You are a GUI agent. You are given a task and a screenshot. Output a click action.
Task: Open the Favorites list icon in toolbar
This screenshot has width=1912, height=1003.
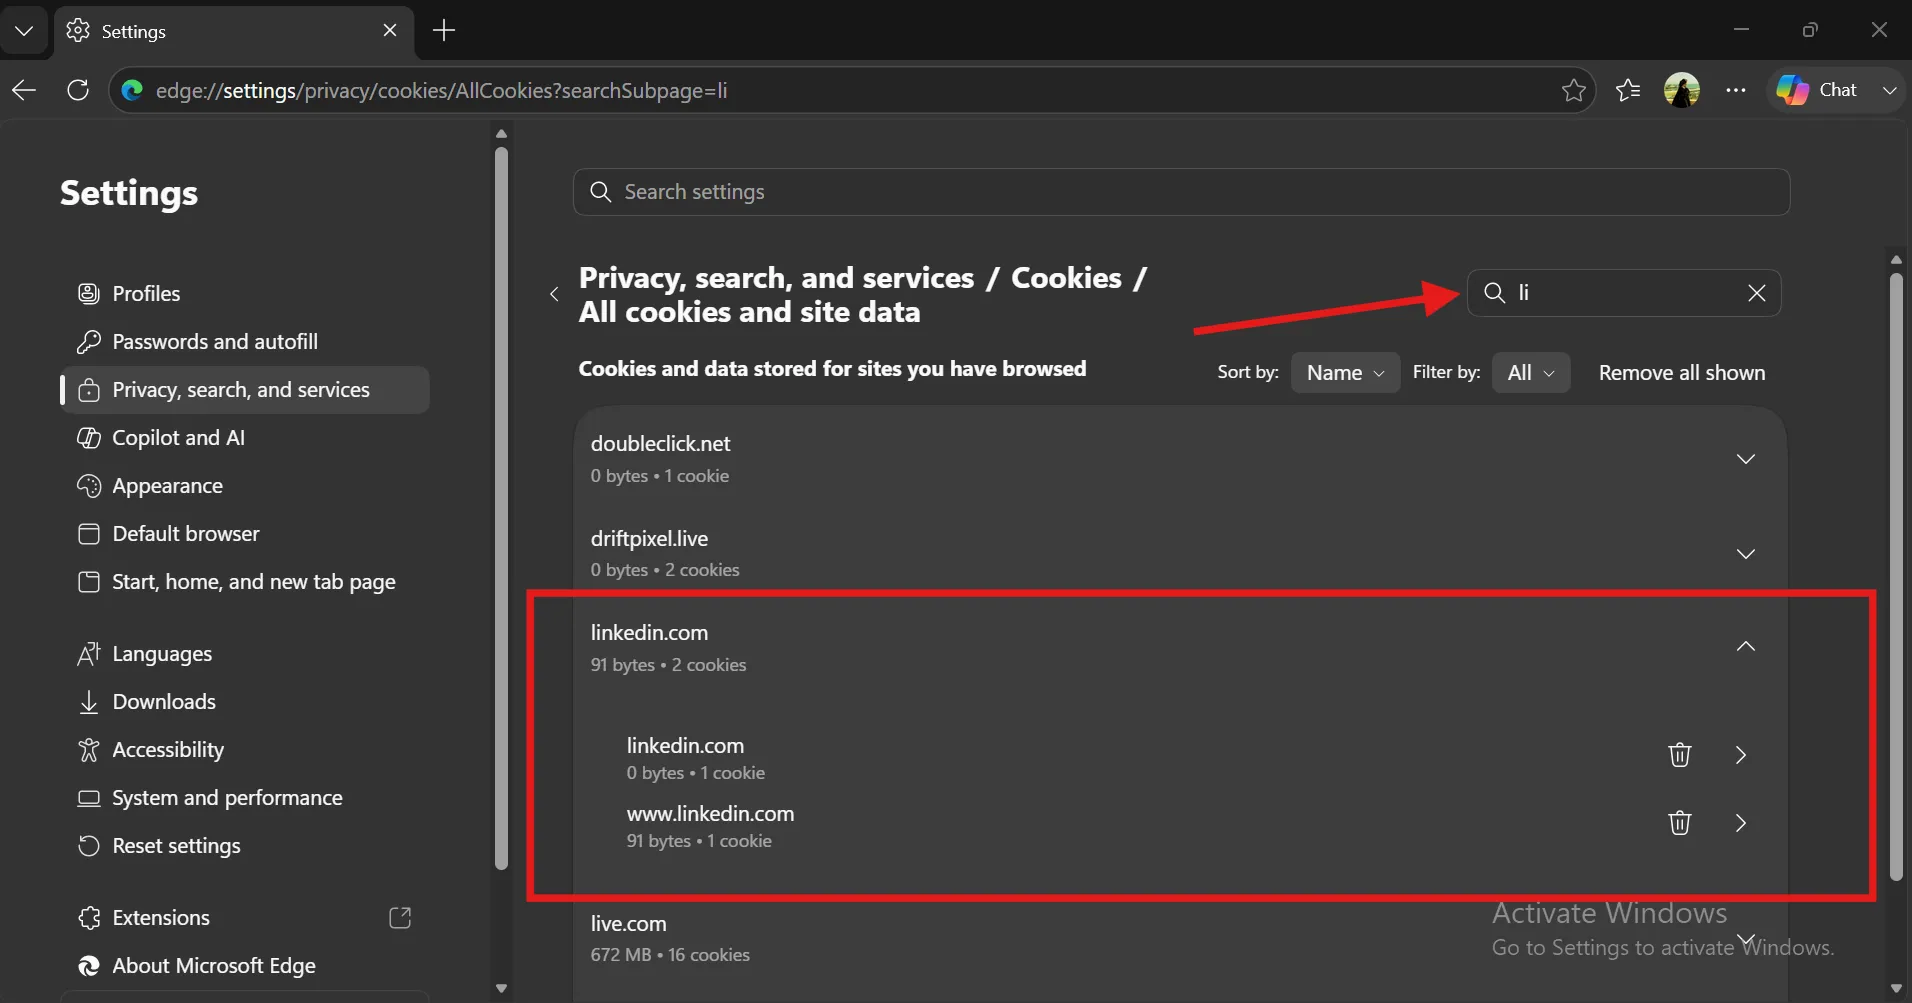click(1628, 90)
